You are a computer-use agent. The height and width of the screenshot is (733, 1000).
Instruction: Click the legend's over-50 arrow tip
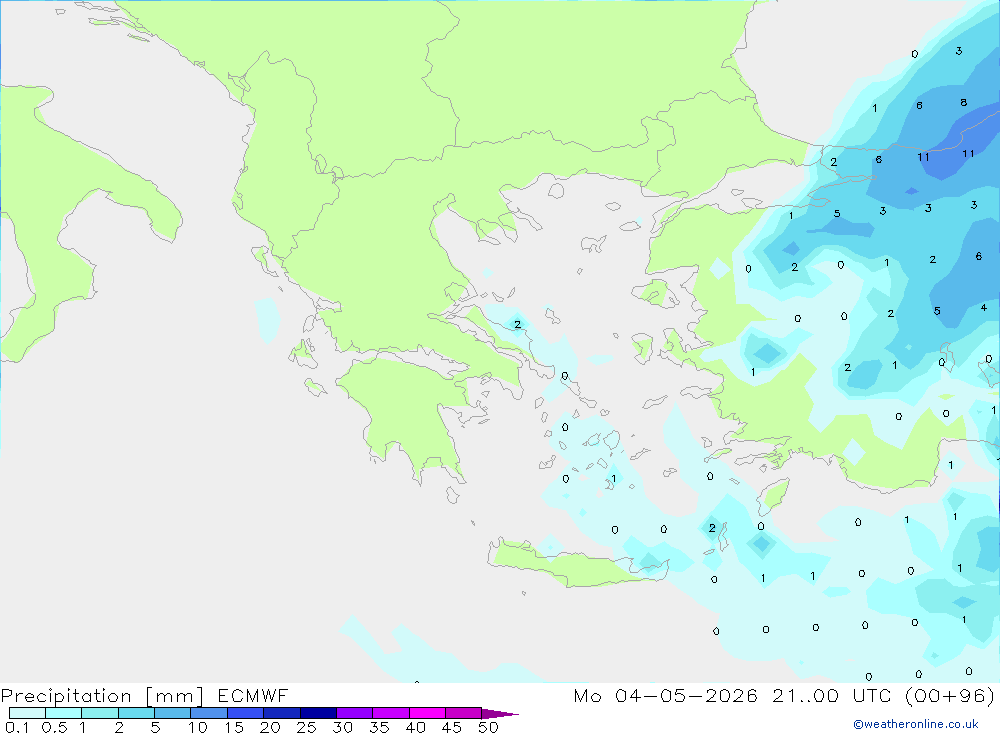coord(500,713)
